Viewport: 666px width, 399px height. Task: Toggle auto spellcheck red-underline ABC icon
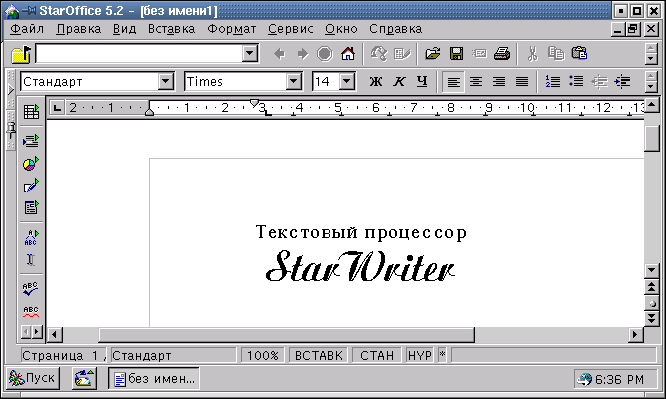click(31, 312)
